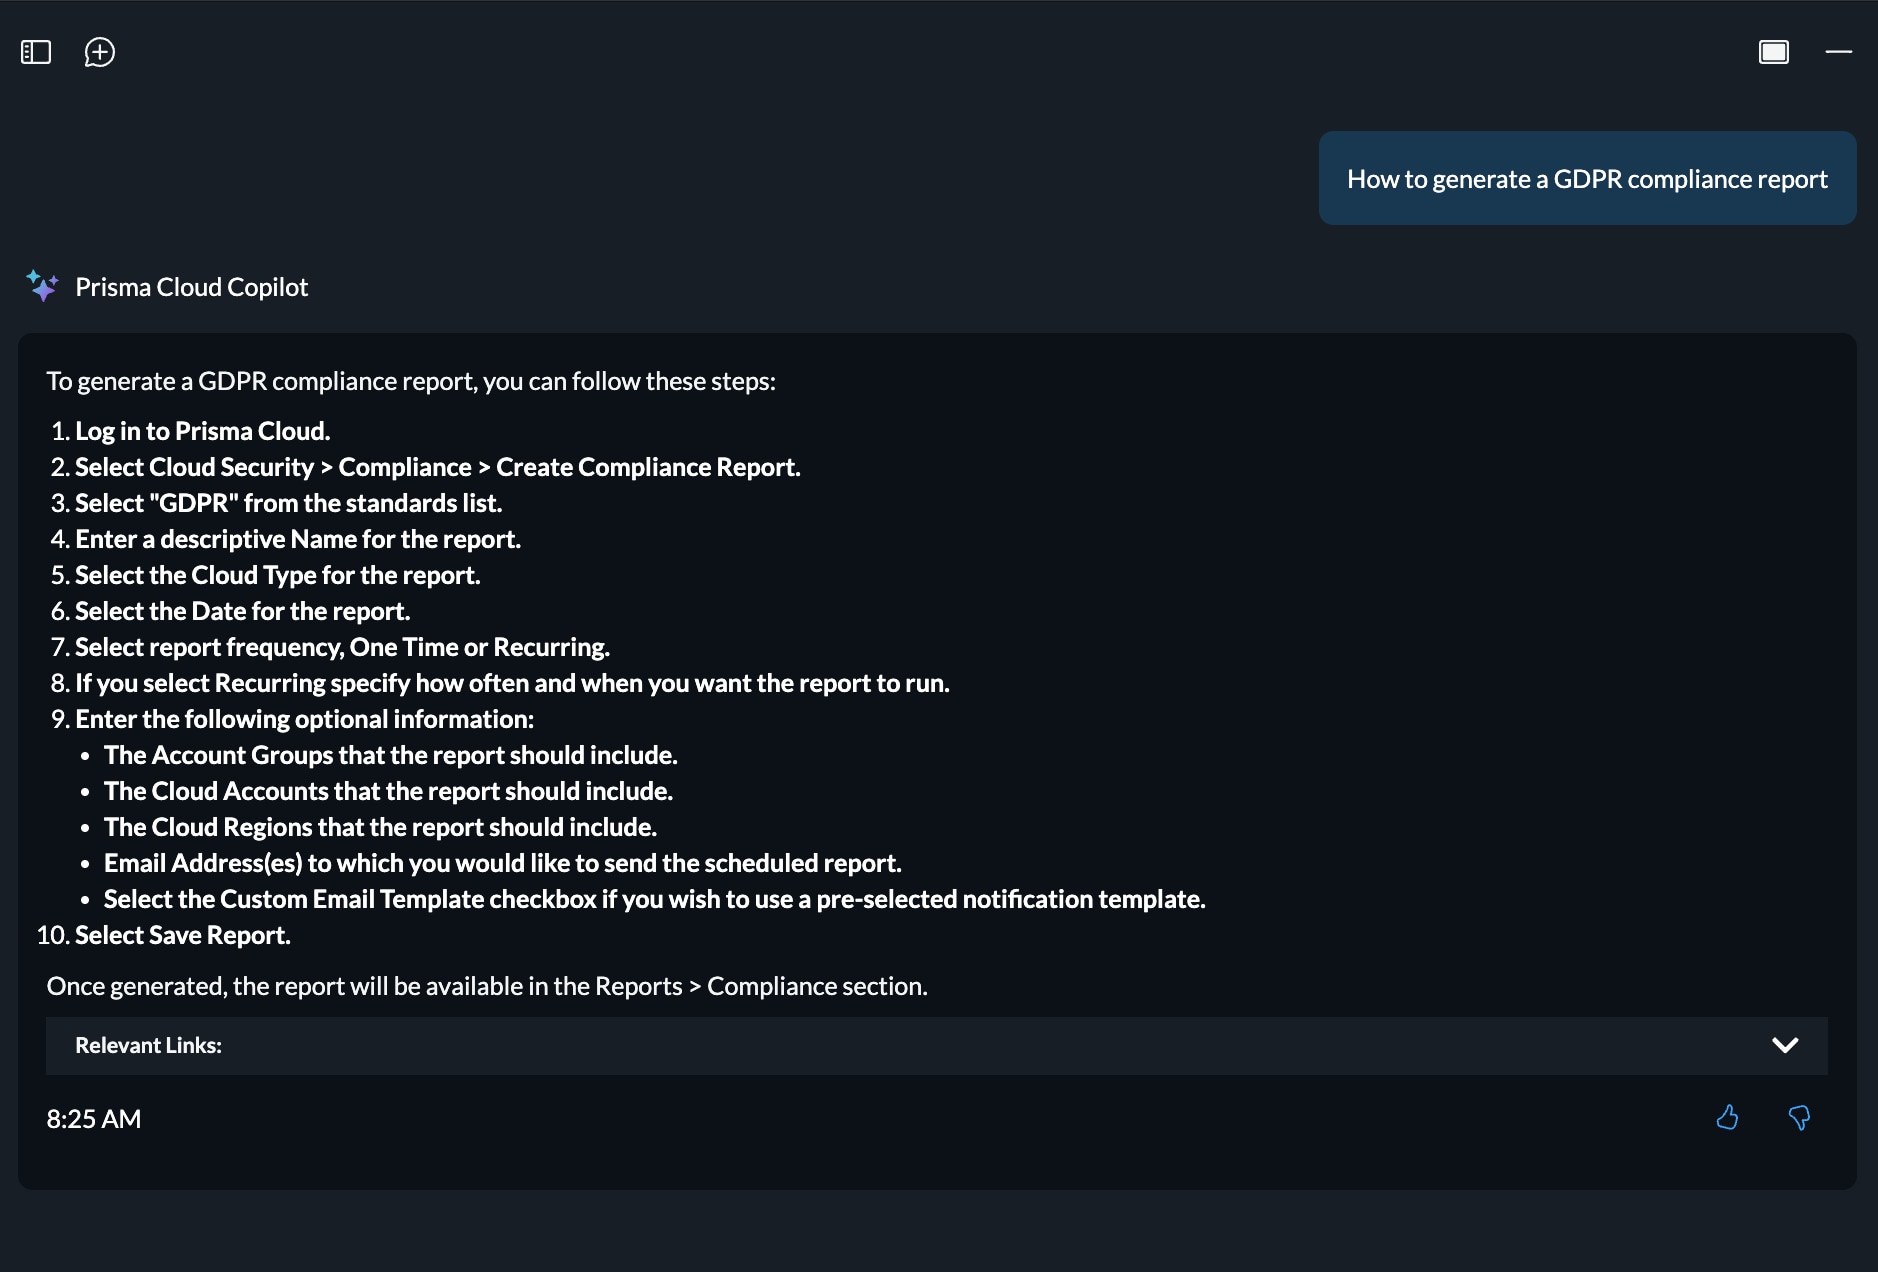
Task: Click the Email Address(es) bullet point
Action: click(502, 863)
